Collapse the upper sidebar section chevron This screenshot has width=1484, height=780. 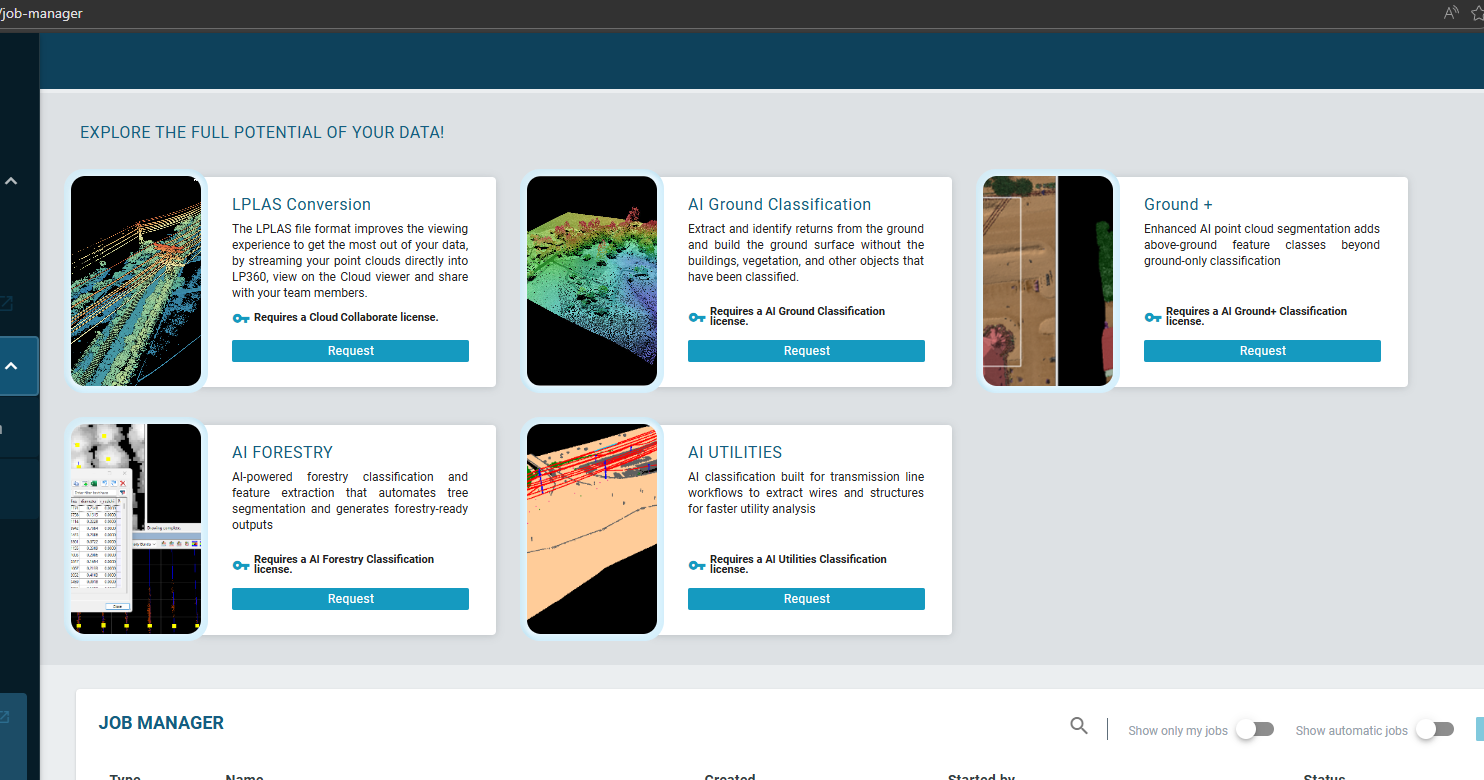[x=11, y=182]
